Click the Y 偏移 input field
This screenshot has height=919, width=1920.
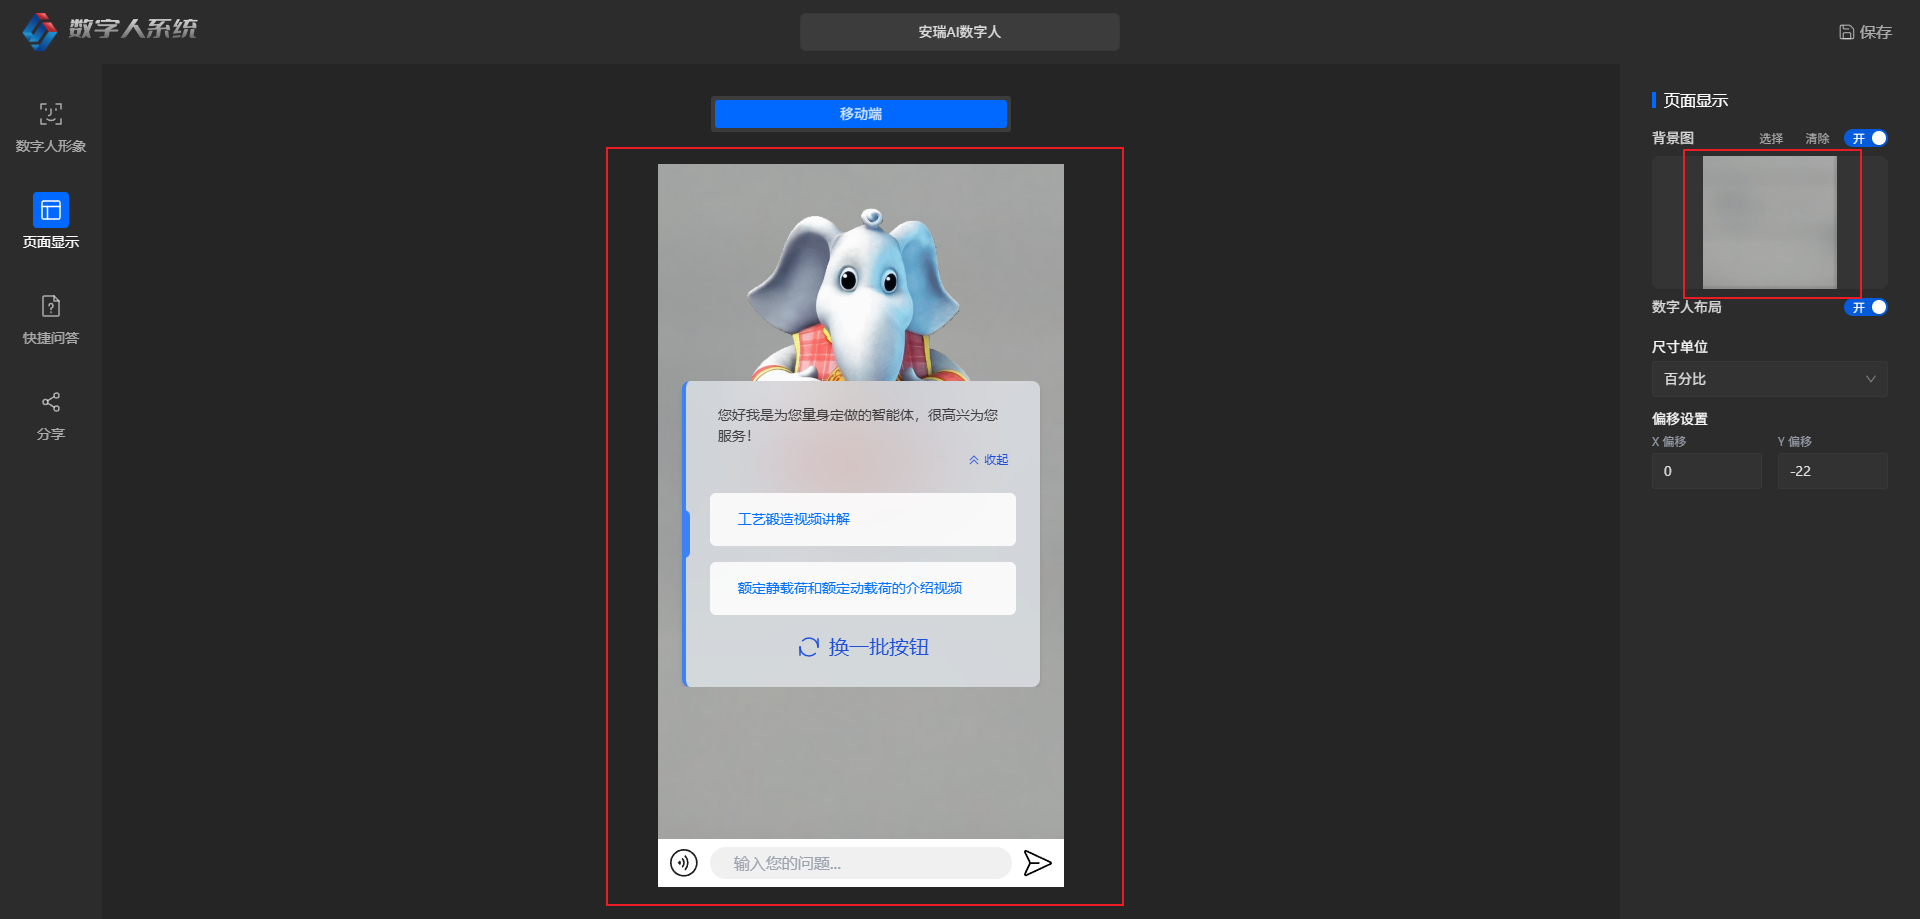1832,471
